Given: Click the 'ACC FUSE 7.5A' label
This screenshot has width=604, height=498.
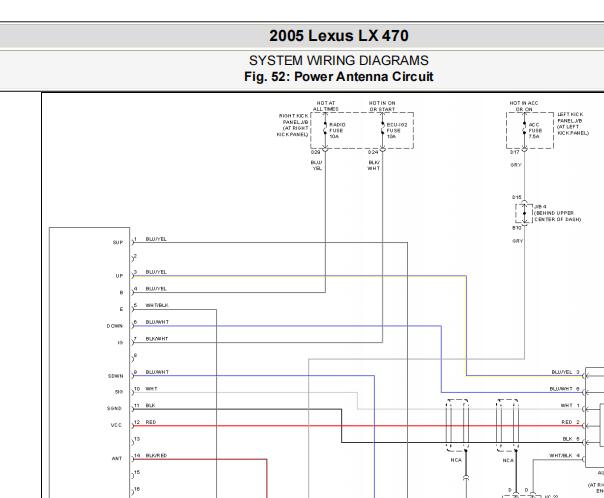Looking at the screenshot, I should tap(535, 131).
